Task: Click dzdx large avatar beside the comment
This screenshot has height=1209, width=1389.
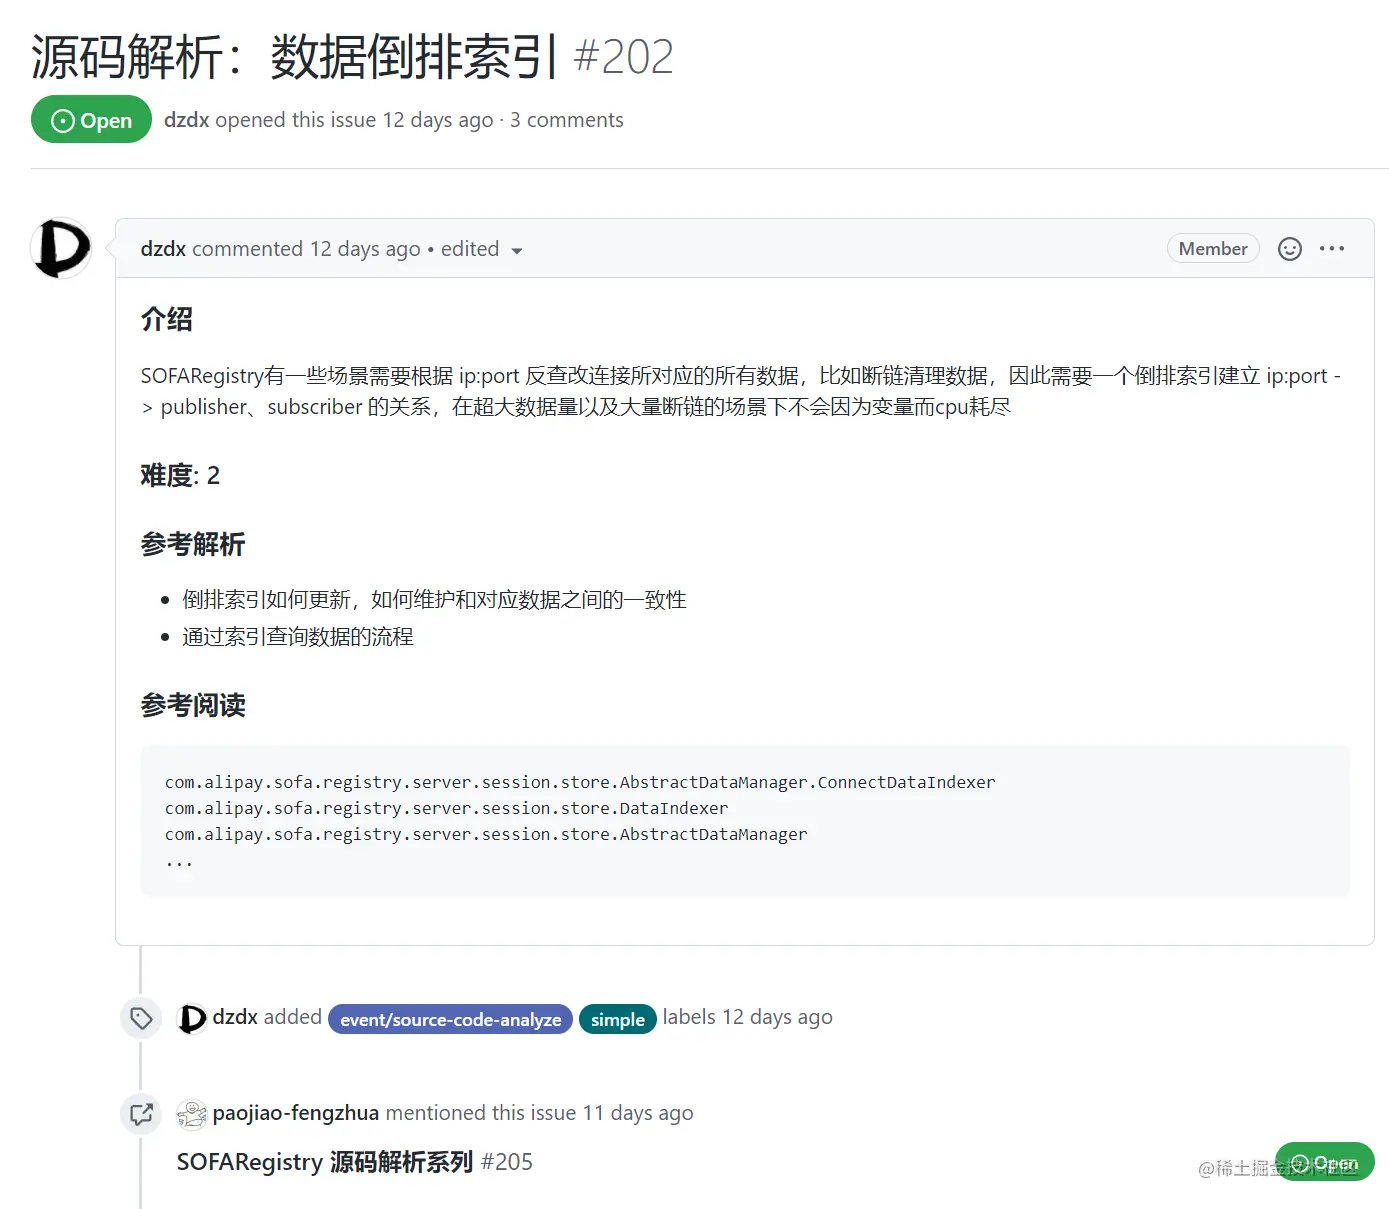Action: click(x=61, y=248)
